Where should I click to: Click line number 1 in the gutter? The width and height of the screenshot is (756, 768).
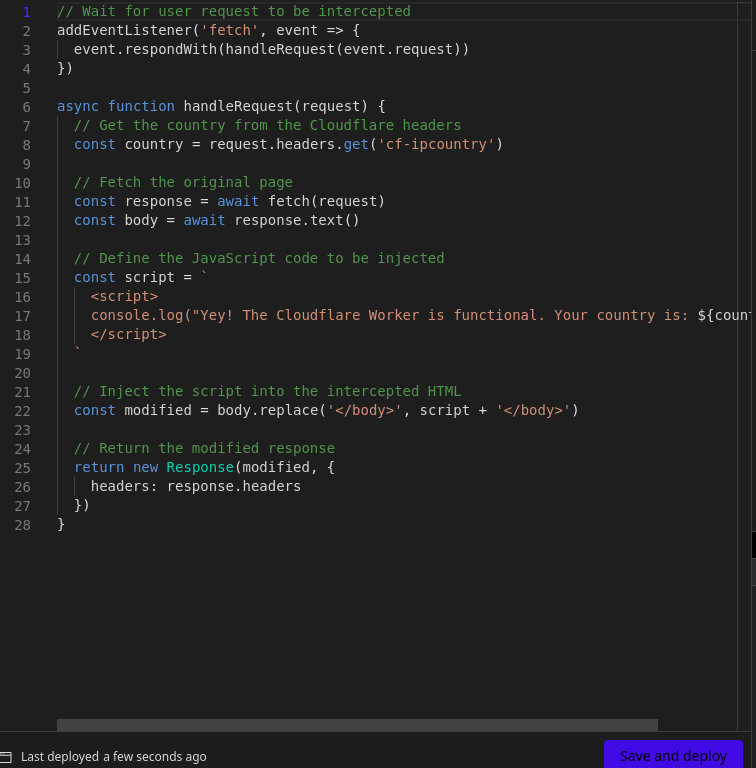(x=26, y=12)
